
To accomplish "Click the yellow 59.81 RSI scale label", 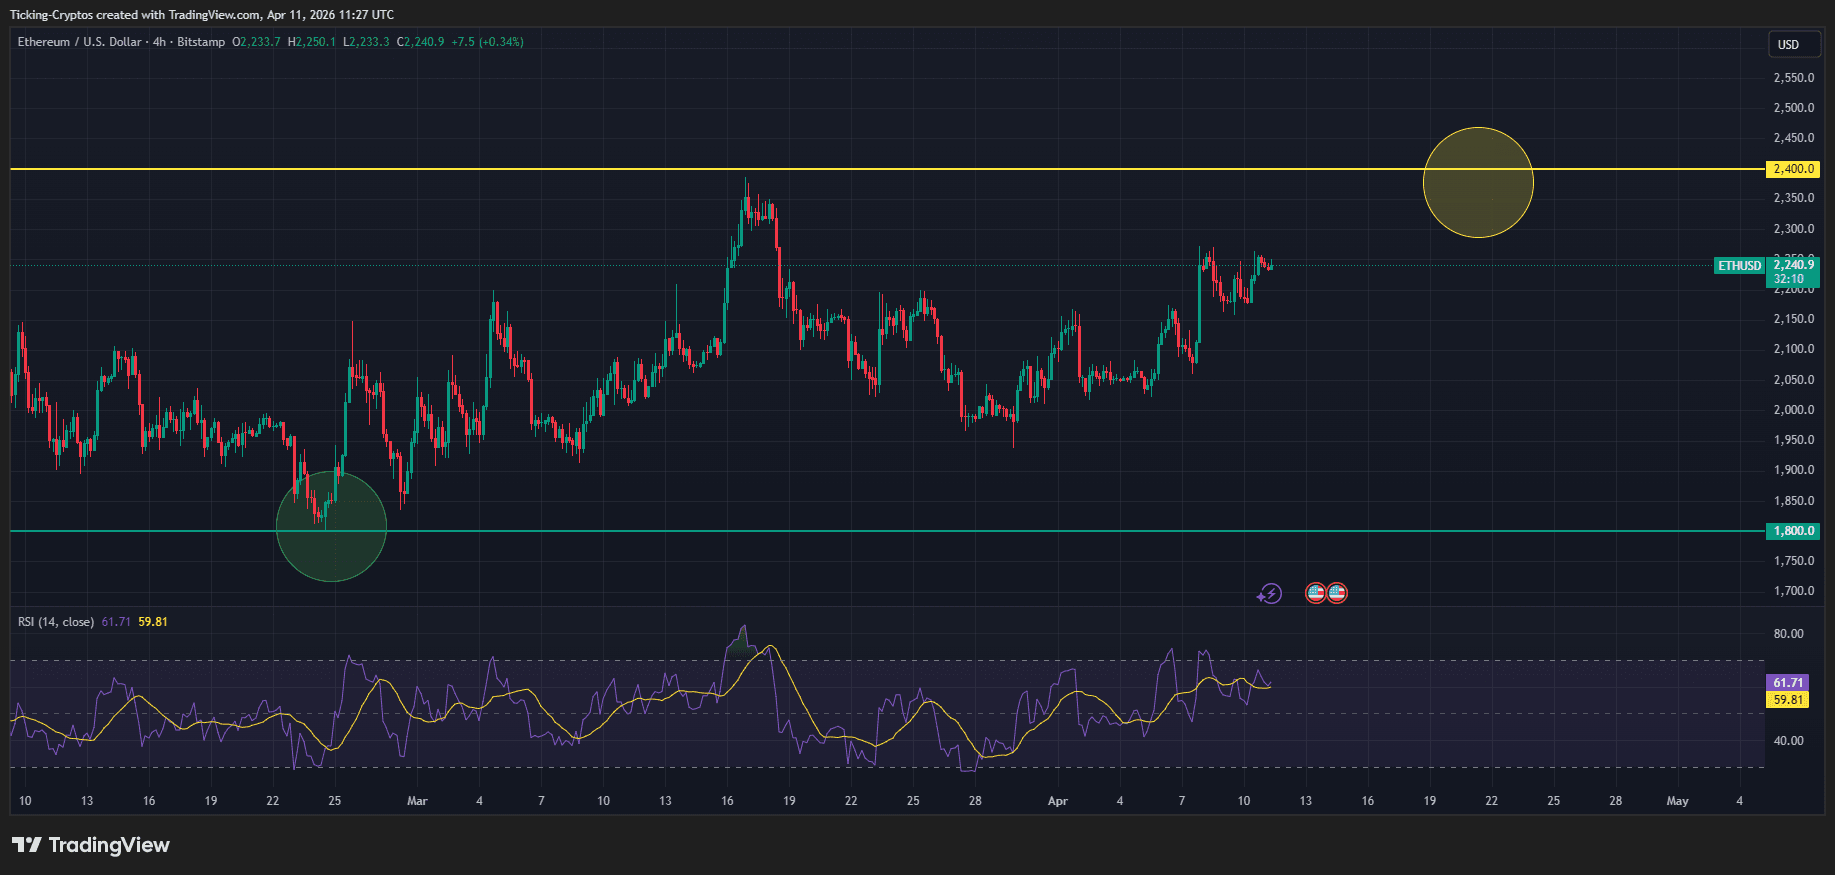I will click(x=1787, y=700).
